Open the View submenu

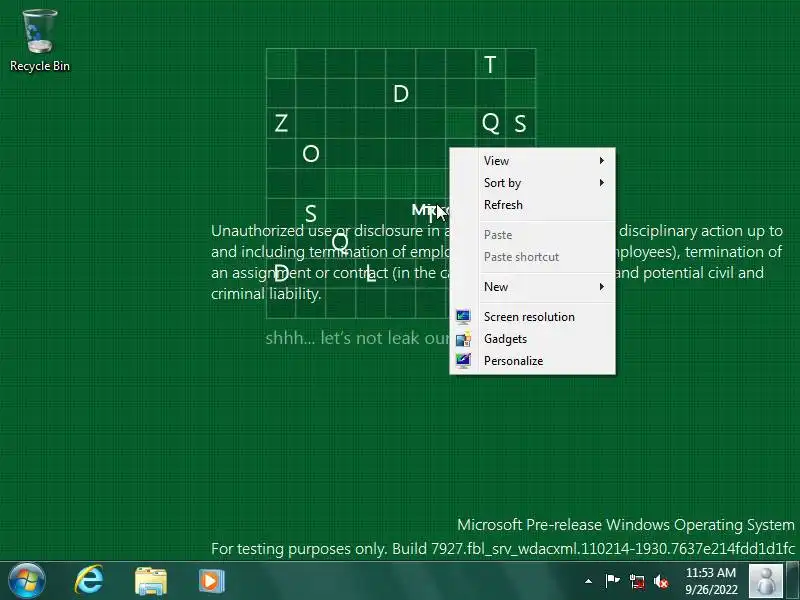[x=533, y=161]
